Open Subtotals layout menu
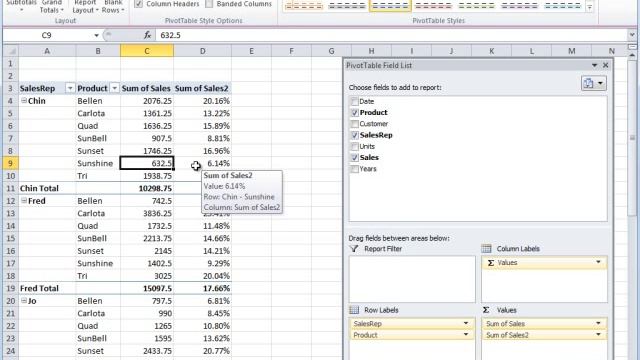Image resolution: width=640 pixels, height=360 pixels. pos(21,6)
